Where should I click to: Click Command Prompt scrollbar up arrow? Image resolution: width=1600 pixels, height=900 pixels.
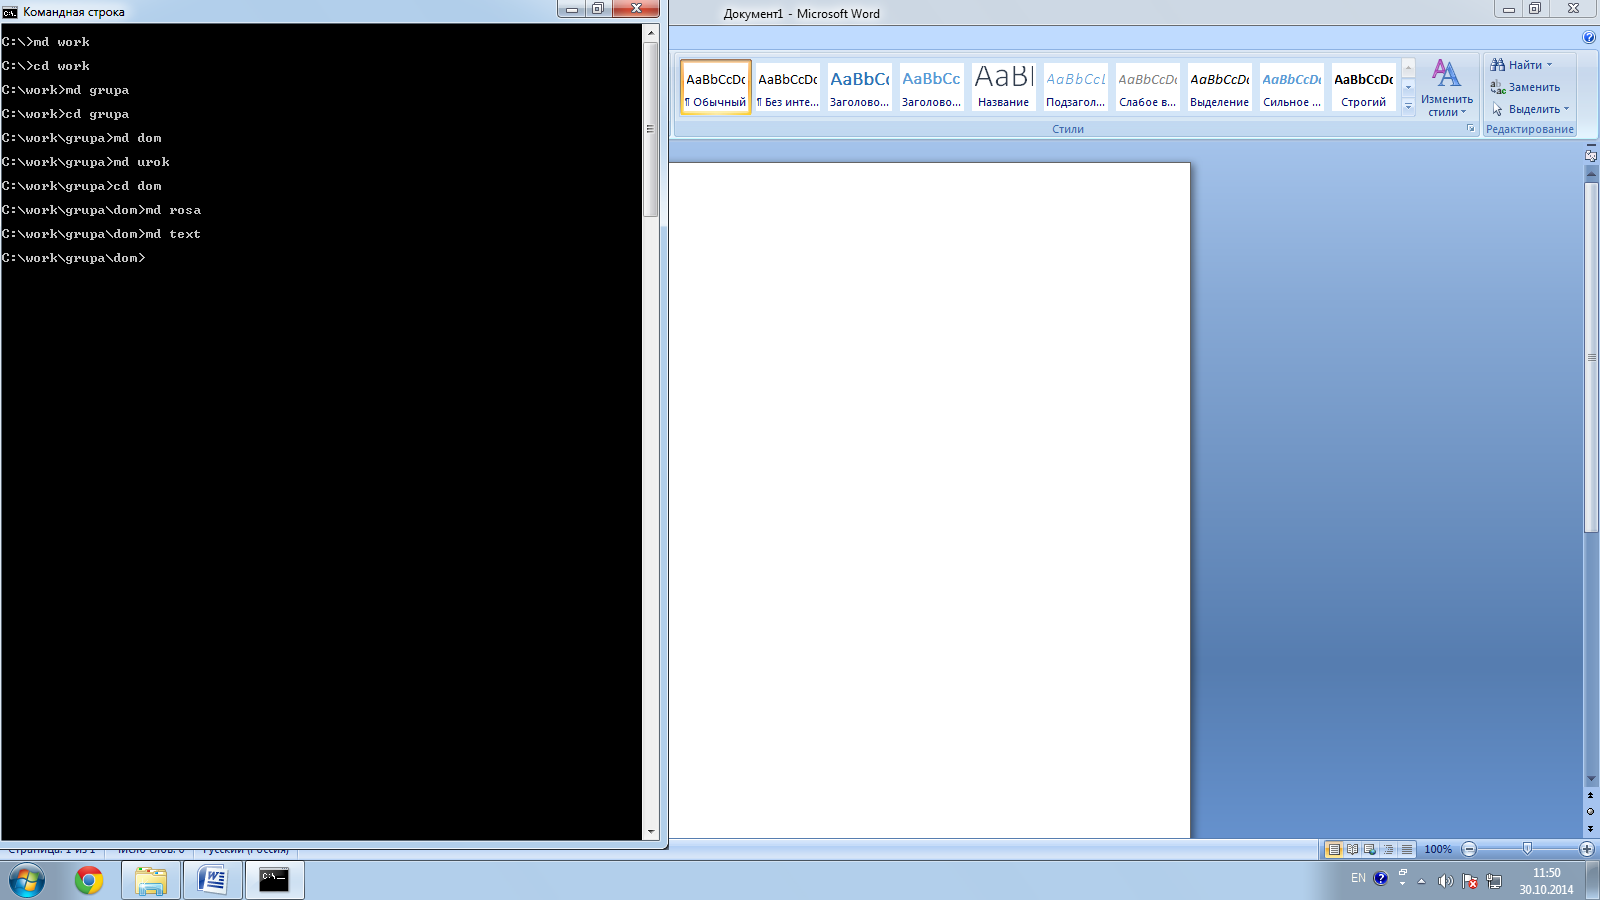(x=651, y=33)
